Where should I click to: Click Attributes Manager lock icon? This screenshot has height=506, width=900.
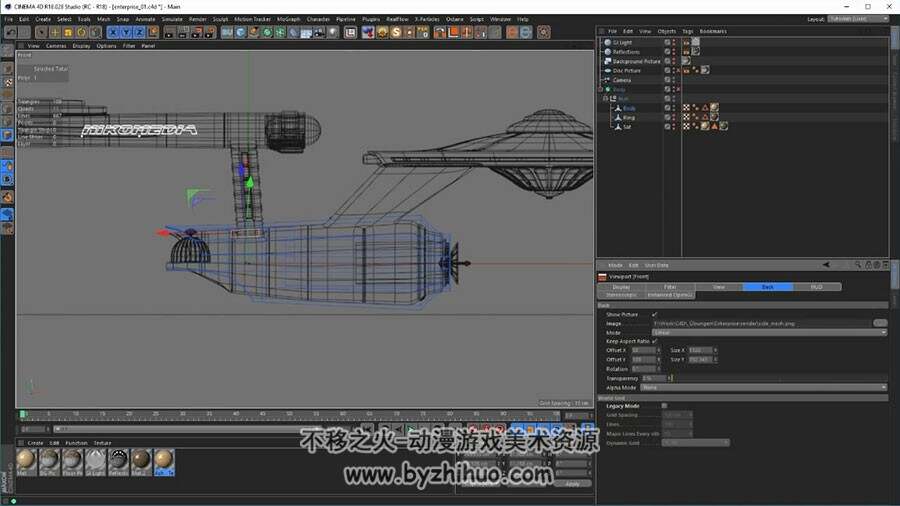[x=868, y=265]
